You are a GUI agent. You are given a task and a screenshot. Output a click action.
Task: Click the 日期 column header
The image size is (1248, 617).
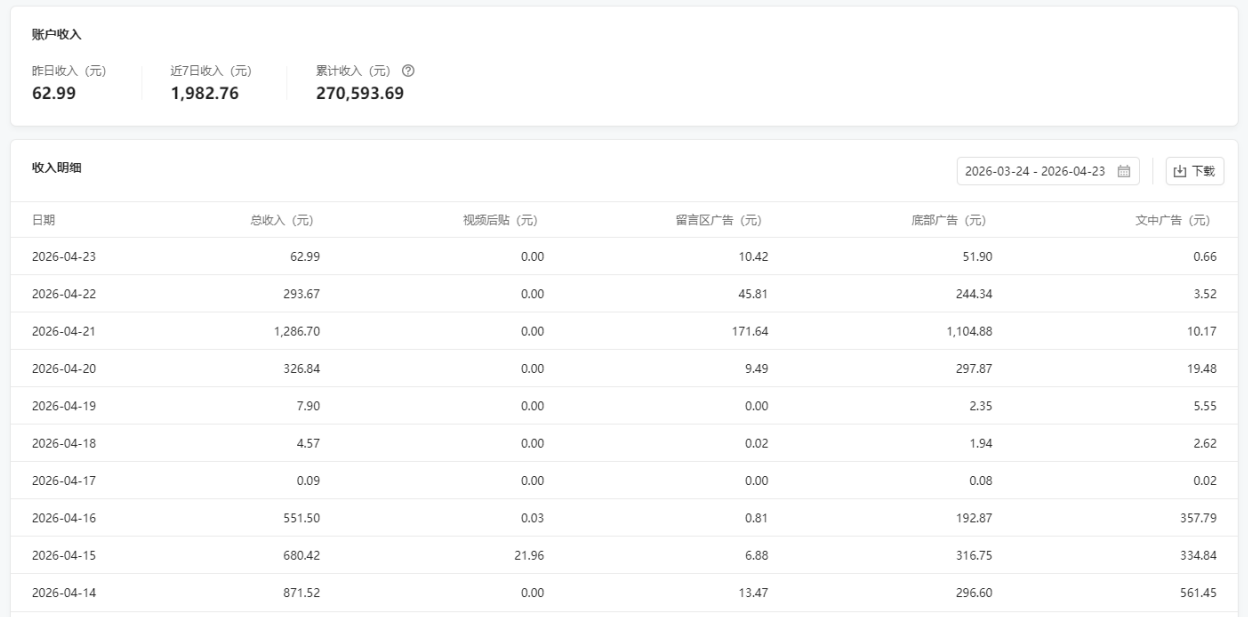43,220
